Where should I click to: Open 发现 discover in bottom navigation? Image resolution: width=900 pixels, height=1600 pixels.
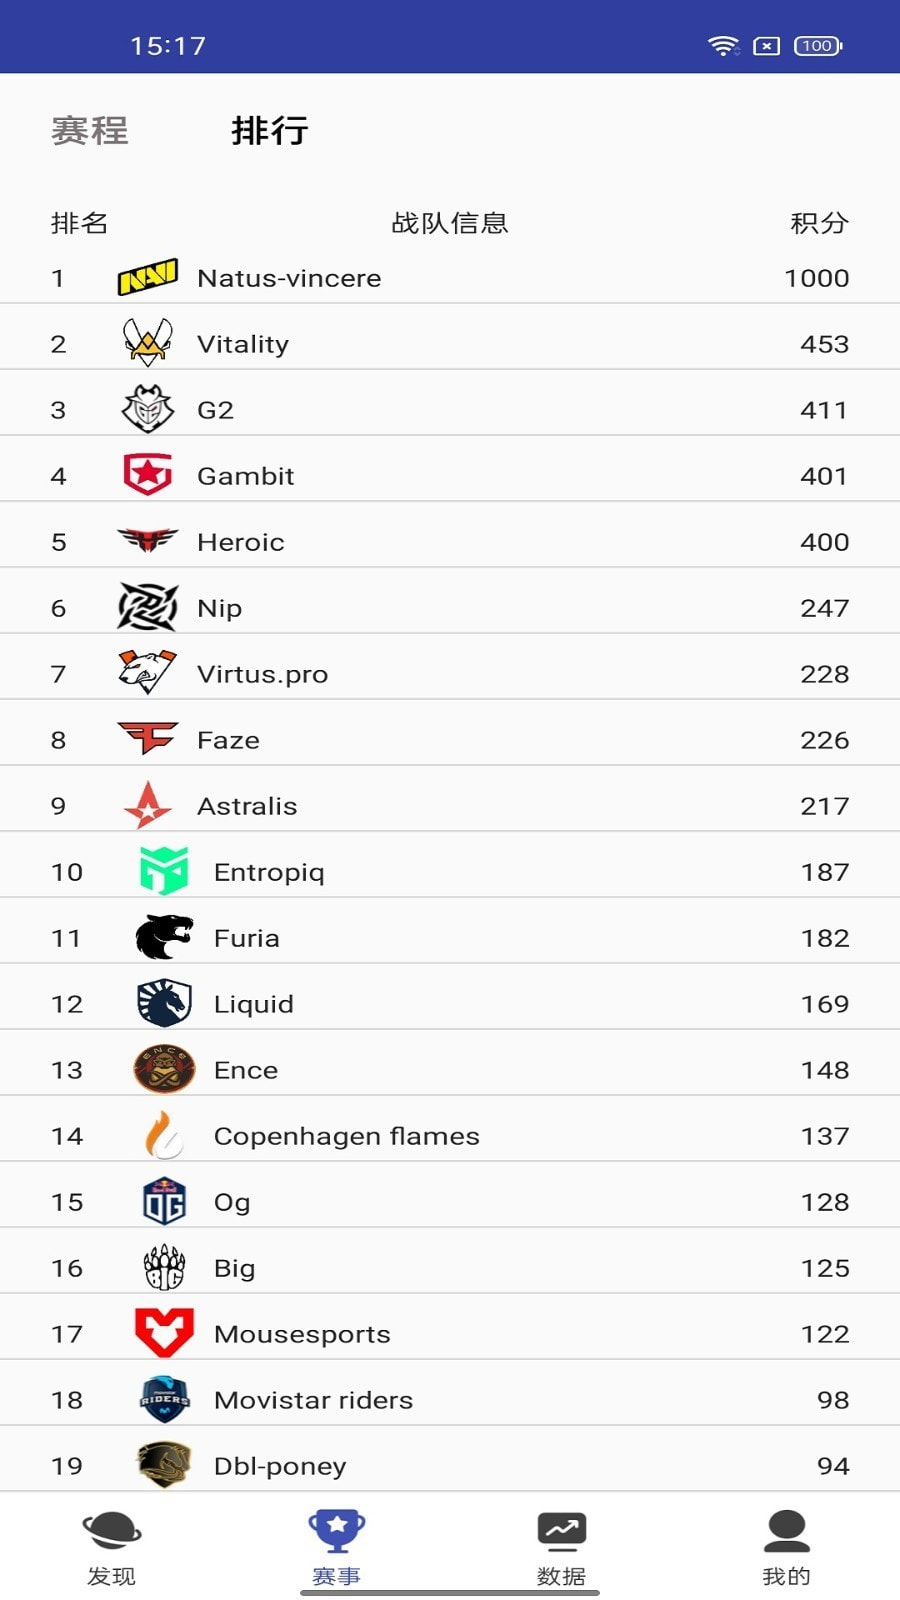point(111,1548)
